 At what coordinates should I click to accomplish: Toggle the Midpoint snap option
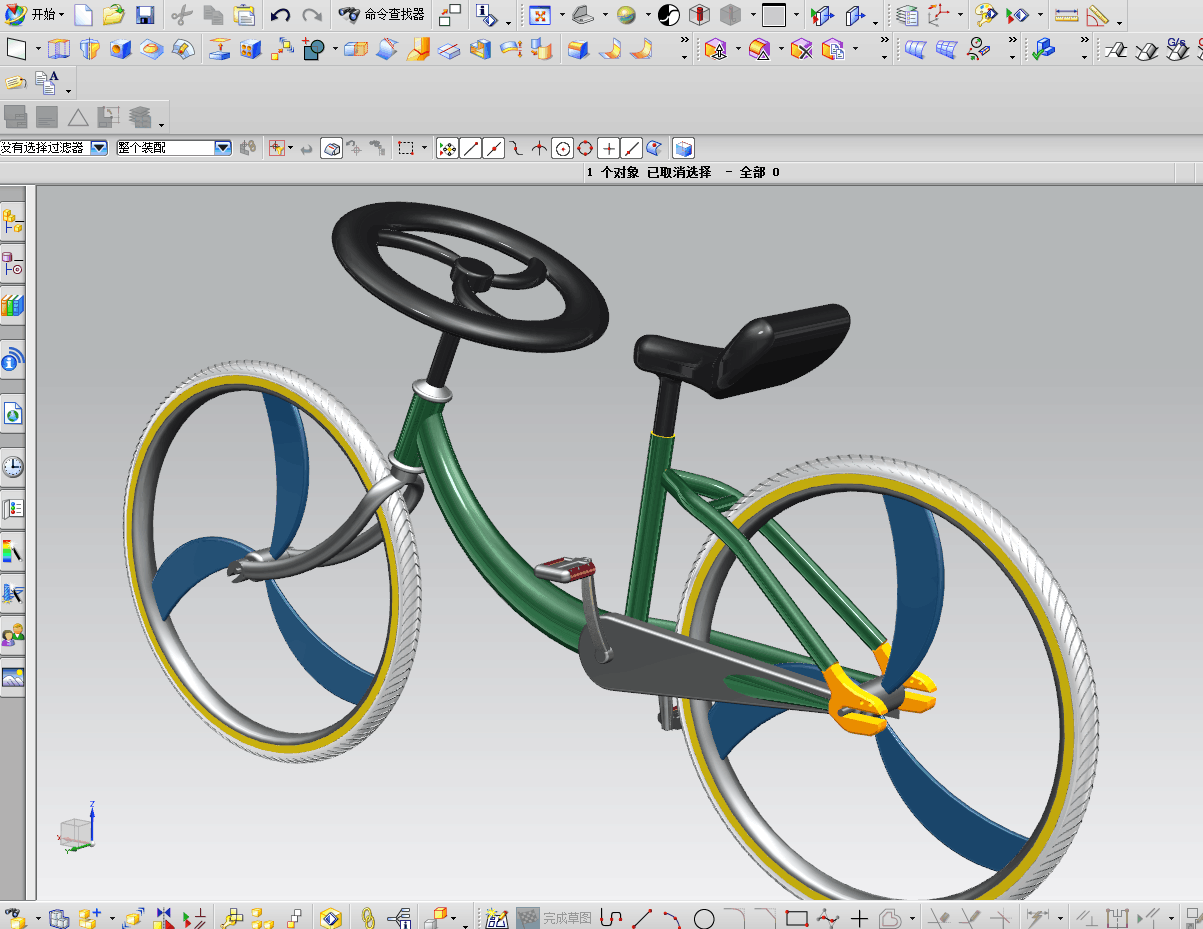494,148
